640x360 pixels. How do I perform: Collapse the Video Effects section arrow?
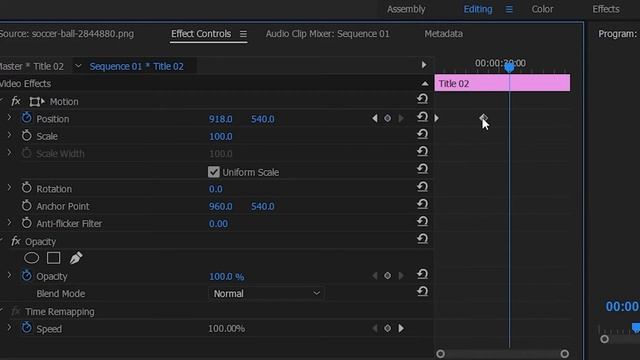coord(425,84)
